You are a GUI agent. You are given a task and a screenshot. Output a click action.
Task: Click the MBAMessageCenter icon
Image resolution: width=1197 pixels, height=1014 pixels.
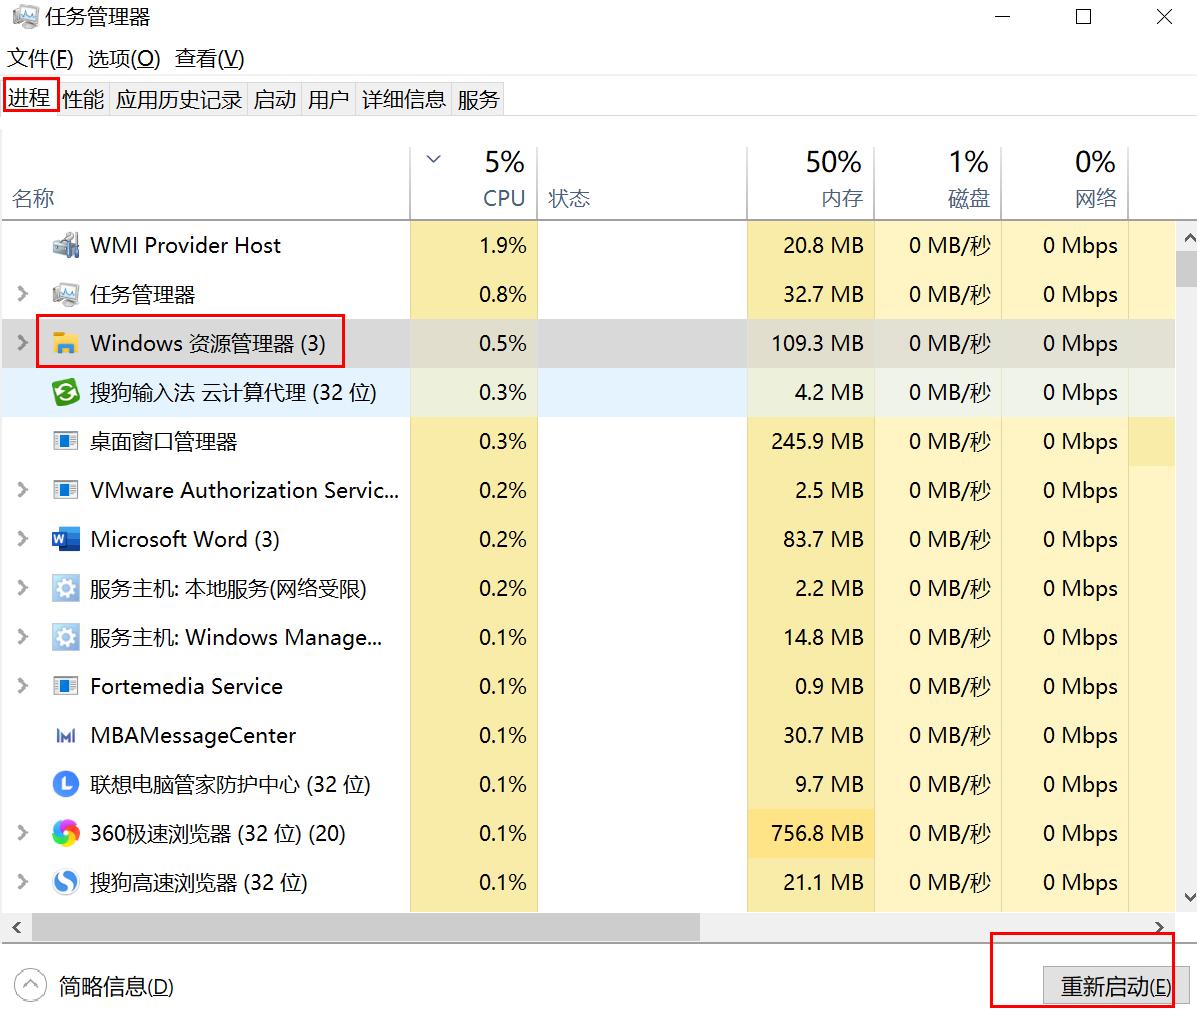65,735
